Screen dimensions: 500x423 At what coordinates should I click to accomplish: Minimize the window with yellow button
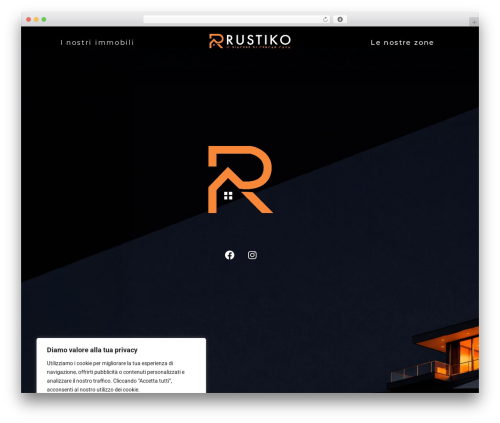pyautogui.click(x=36, y=19)
